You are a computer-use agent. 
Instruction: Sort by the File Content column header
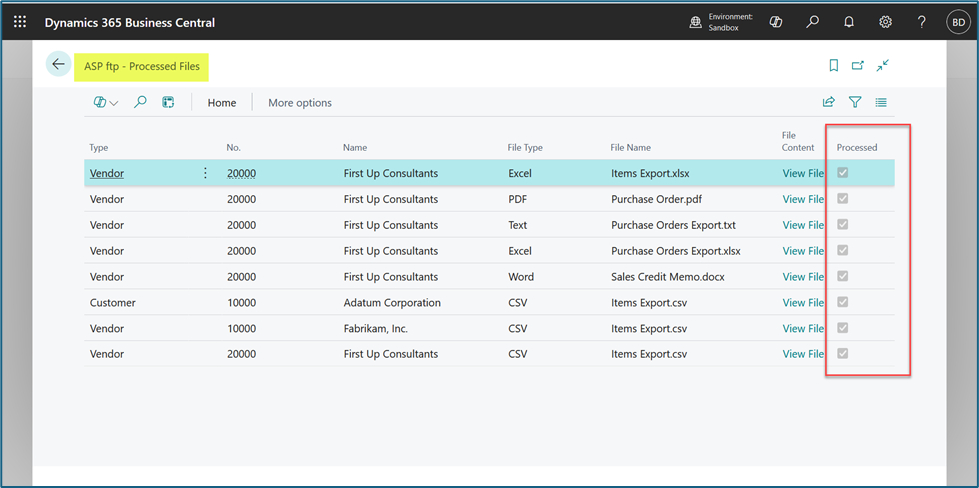coord(798,142)
